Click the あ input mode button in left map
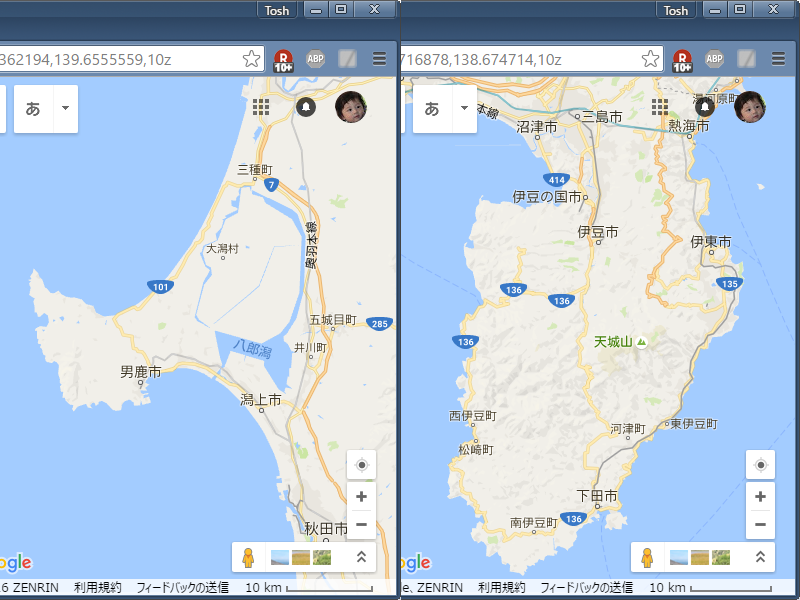 pos(33,109)
